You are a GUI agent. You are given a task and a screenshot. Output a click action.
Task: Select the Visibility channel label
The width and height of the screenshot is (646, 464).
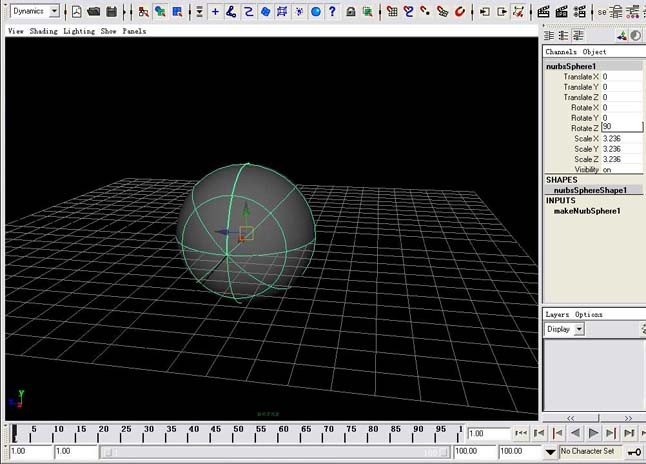coord(586,169)
